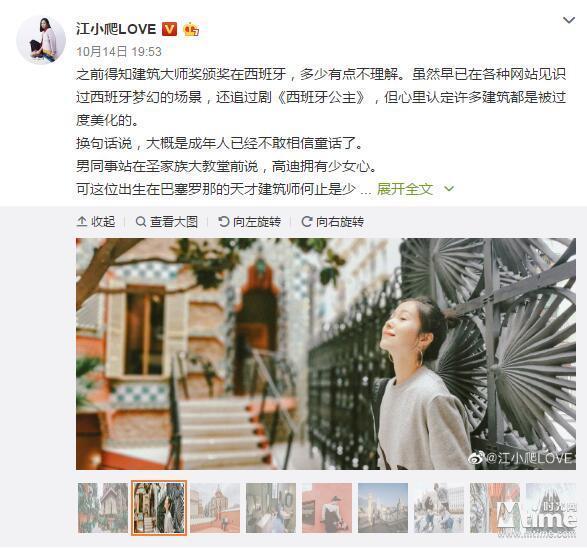This screenshot has height=548, width=587.
Task: Click the chevron beside 展开全文
Action: point(448,189)
